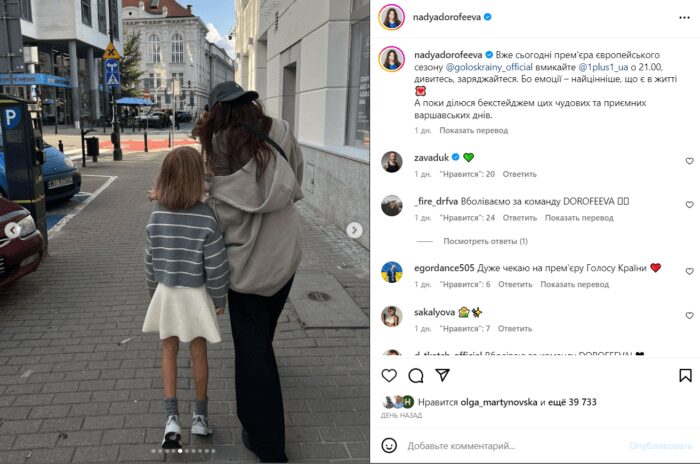Show translation of egordance505's comment
Screen dimensions: 700x464
coord(575,284)
